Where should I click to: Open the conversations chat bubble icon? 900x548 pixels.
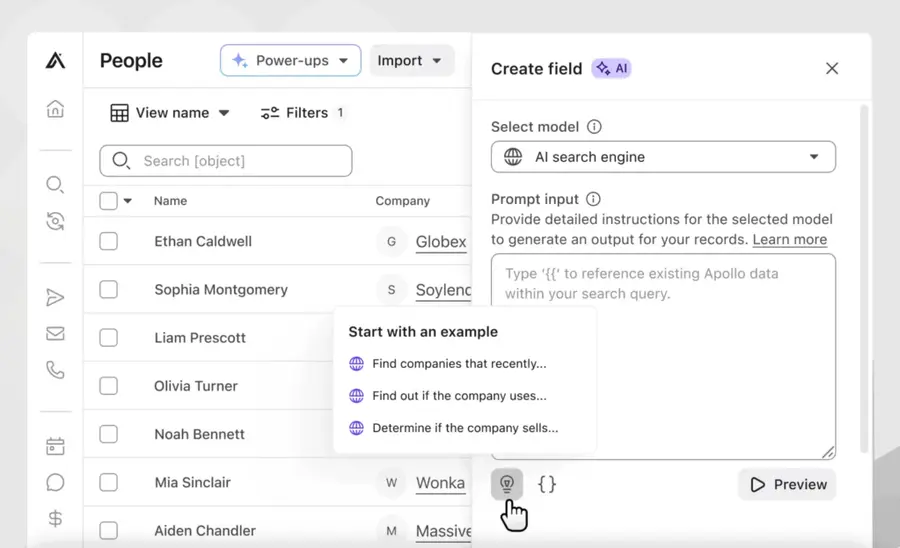pyautogui.click(x=55, y=483)
